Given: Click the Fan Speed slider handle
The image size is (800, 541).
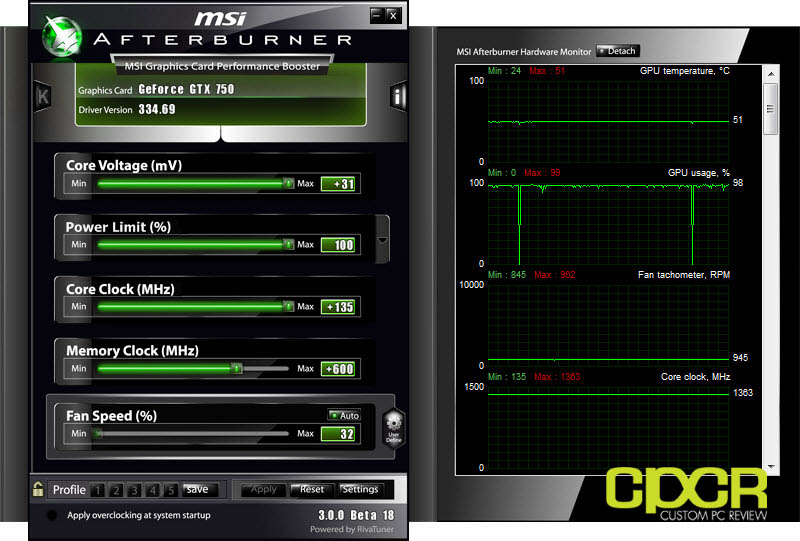Looking at the screenshot, I should 98,433.
